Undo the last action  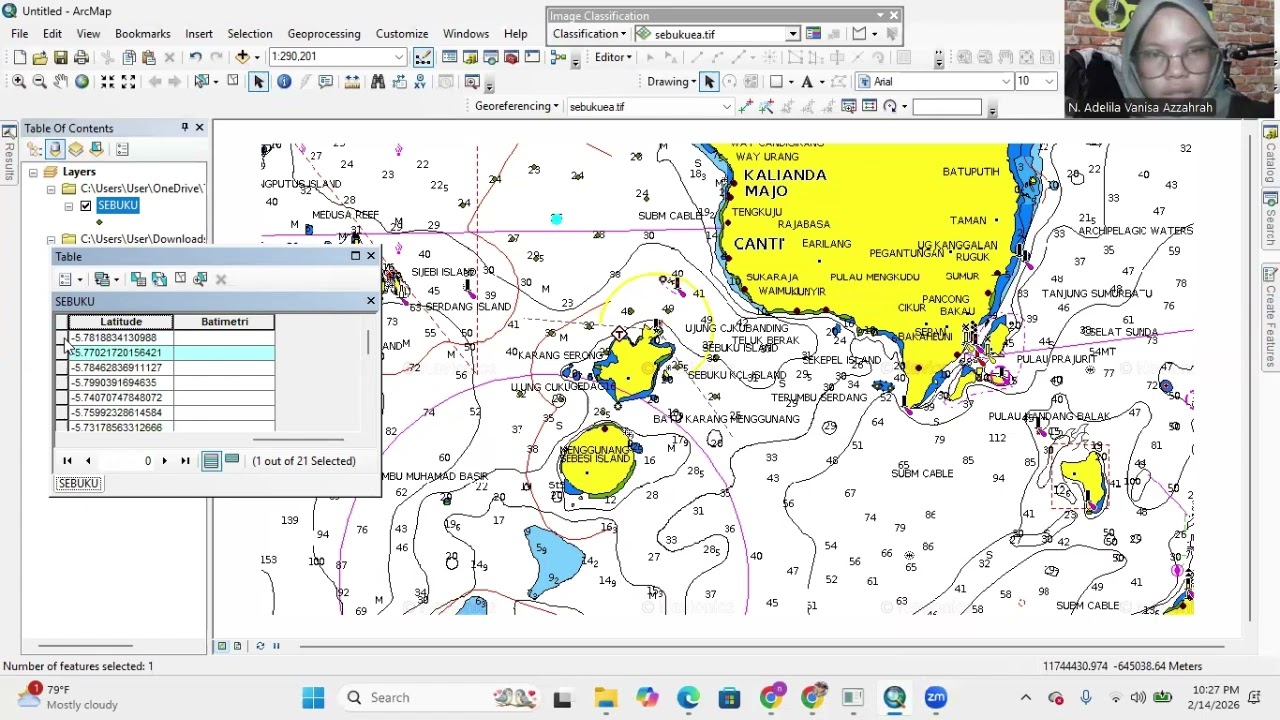point(196,57)
